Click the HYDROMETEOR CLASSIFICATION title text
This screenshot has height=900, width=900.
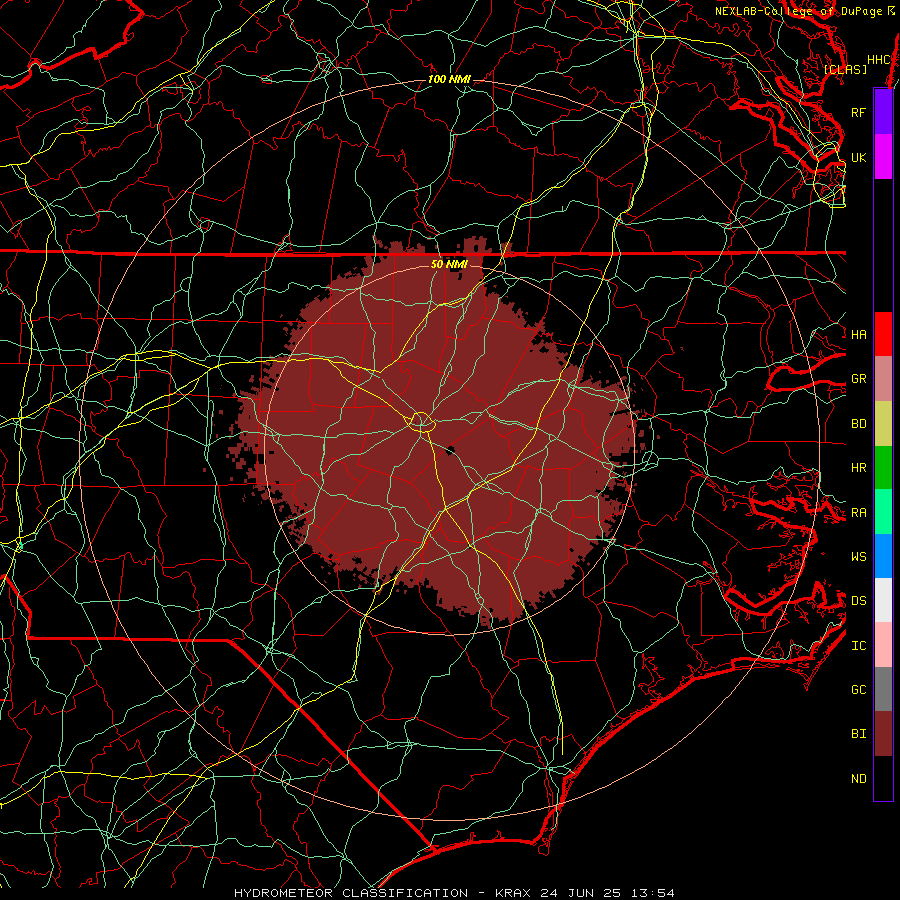351,893
